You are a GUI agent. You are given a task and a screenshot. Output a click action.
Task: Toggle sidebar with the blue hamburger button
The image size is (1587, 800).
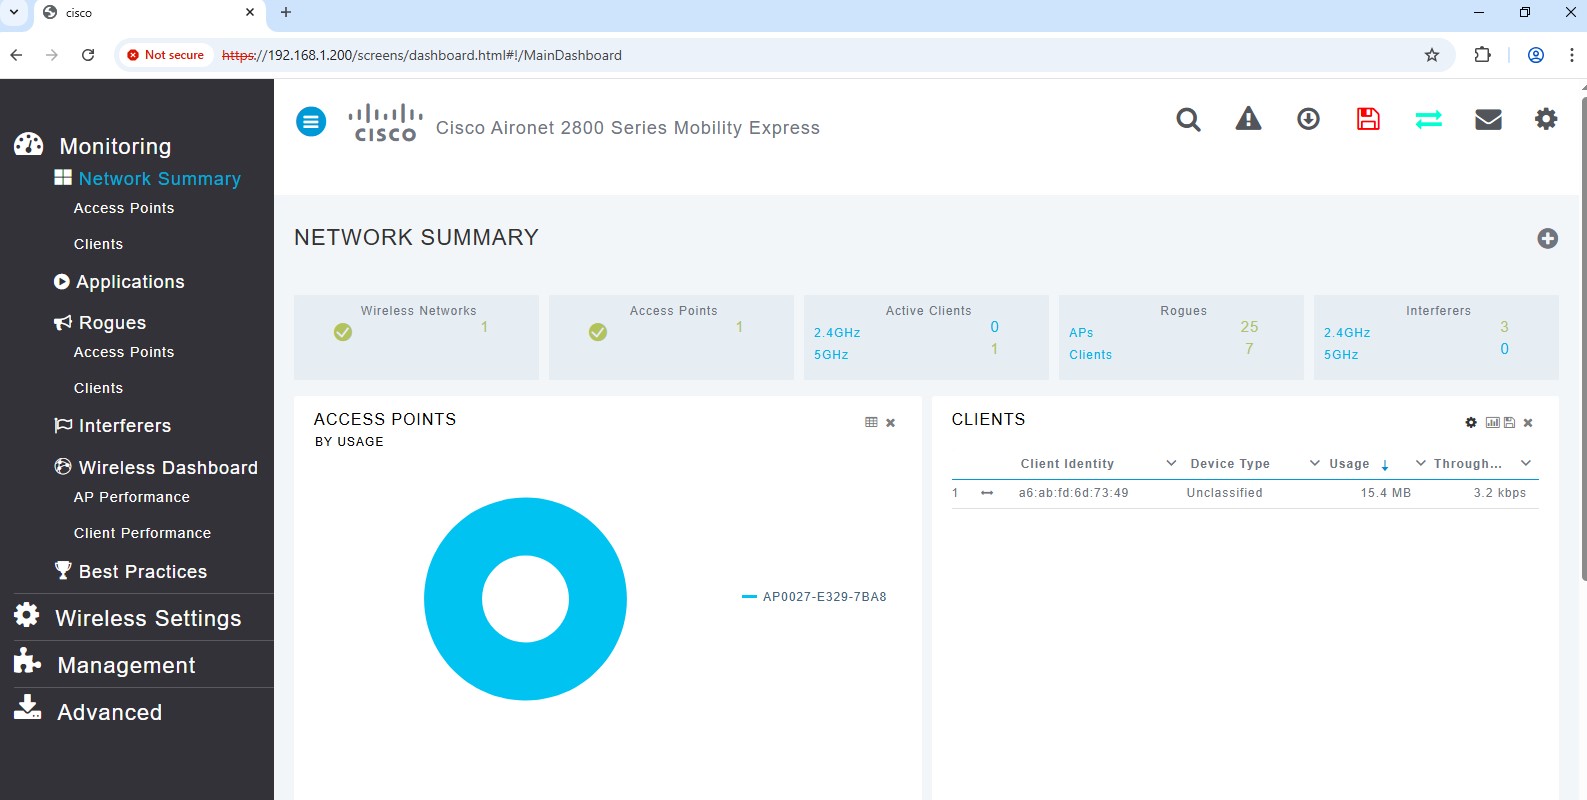(311, 122)
